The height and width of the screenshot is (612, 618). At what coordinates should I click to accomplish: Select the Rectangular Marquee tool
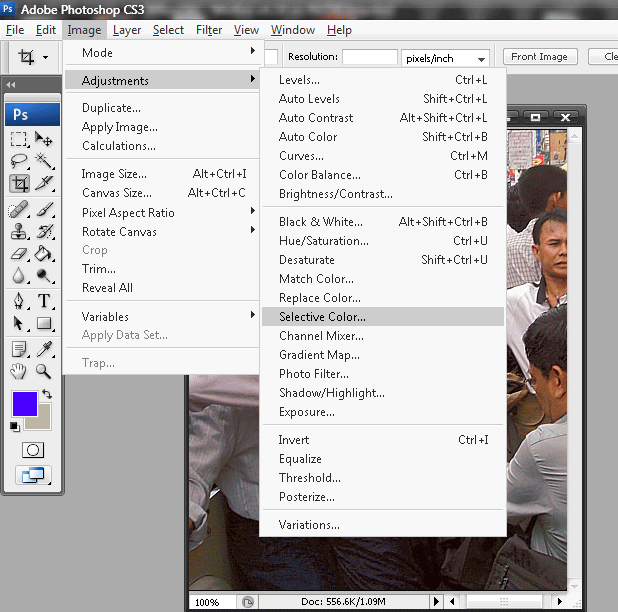tap(19, 139)
